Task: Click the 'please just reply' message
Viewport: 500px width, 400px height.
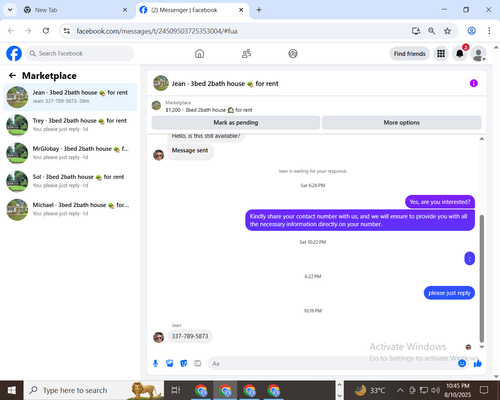Action: [449, 293]
